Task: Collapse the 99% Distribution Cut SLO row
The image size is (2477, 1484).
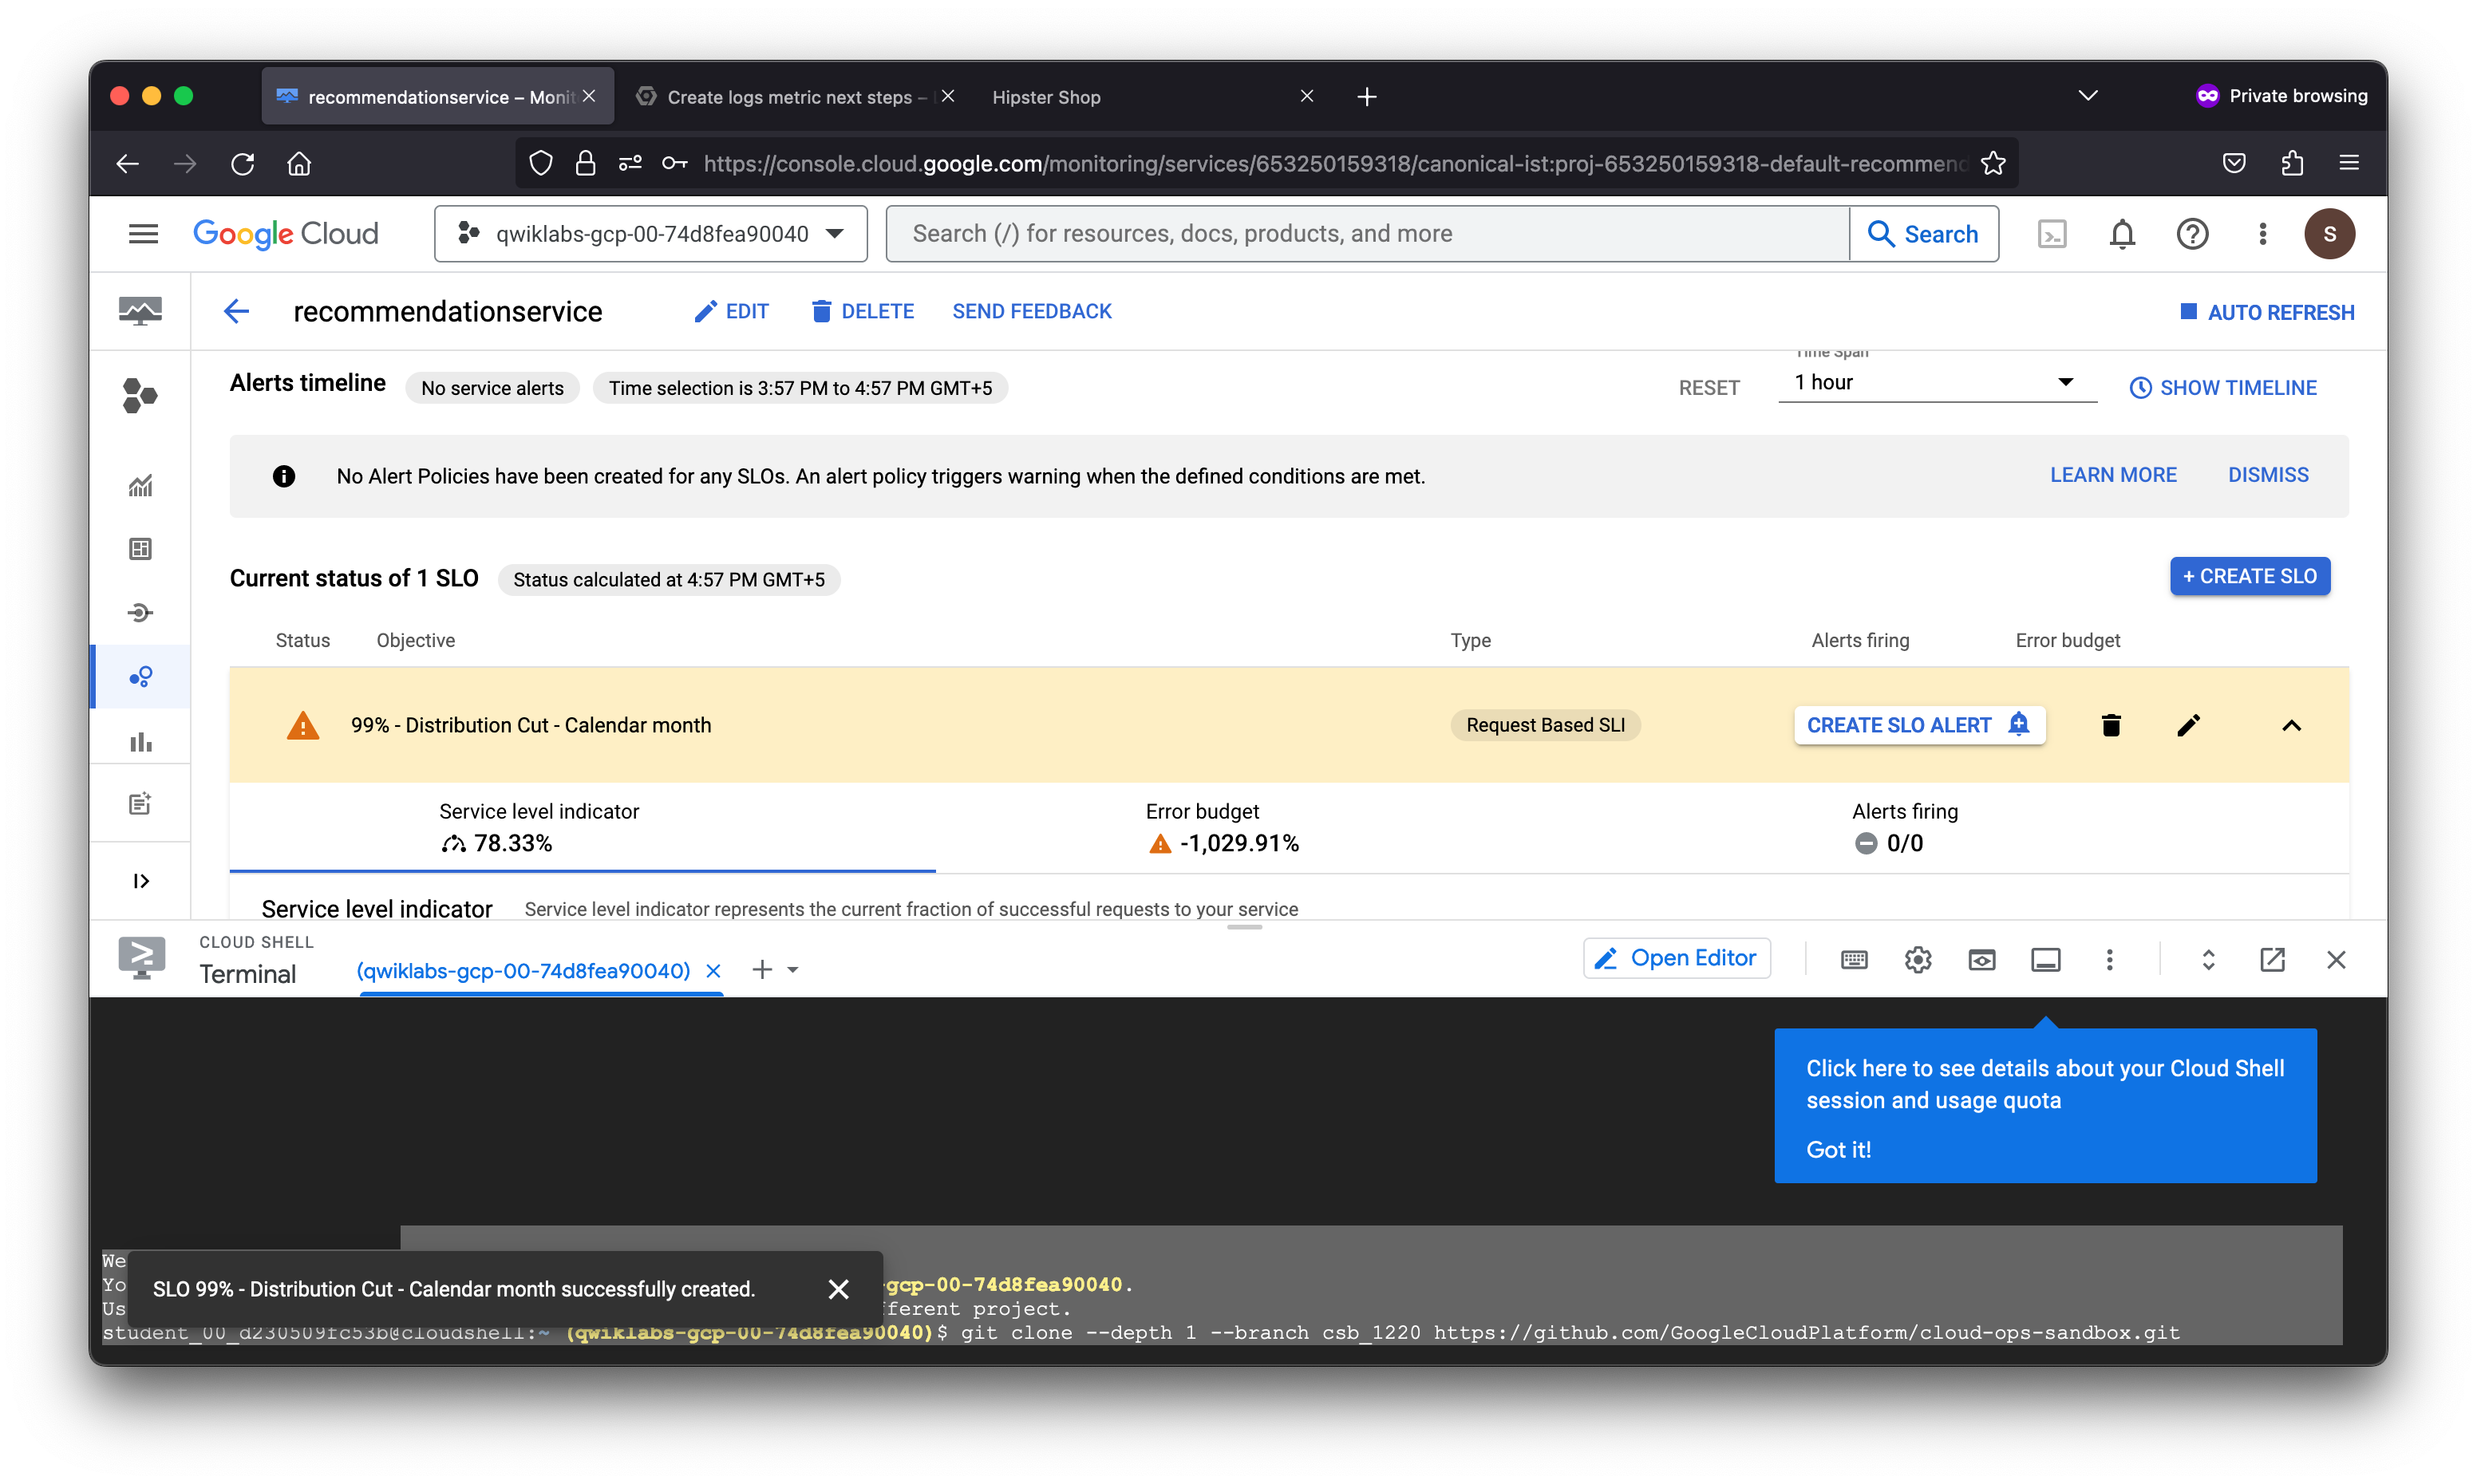Action: point(2291,725)
